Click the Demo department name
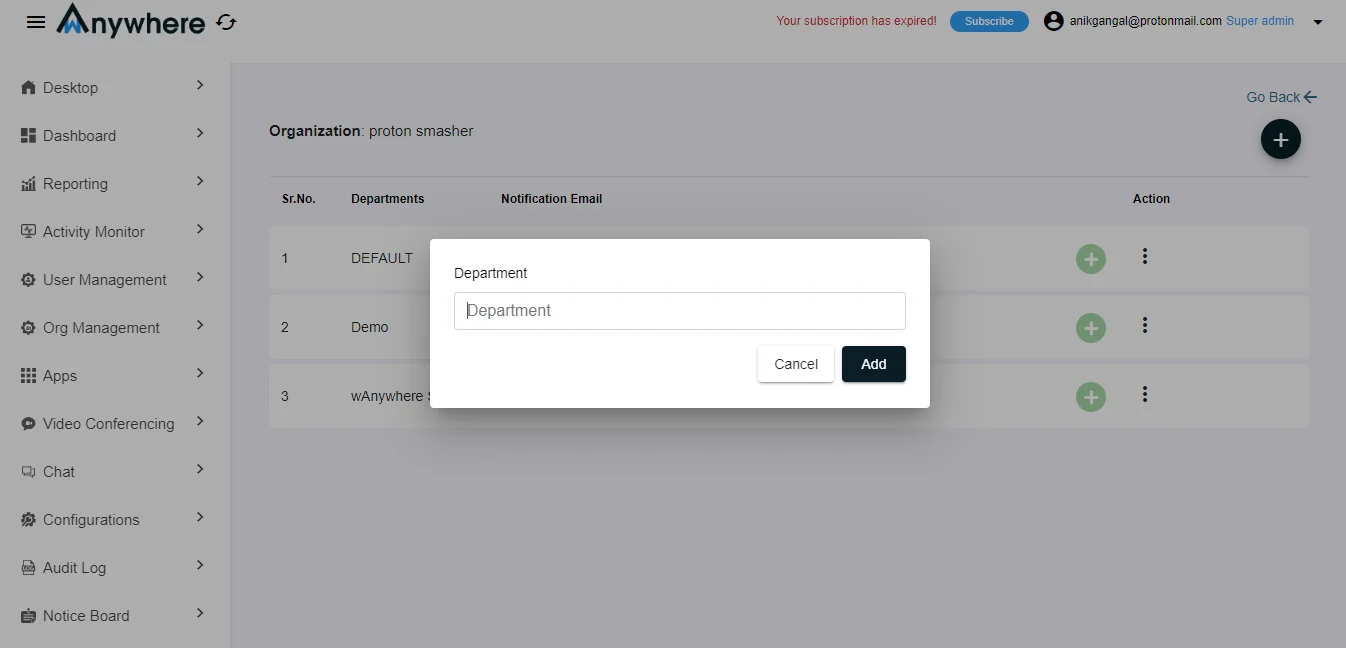 point(370,327)
